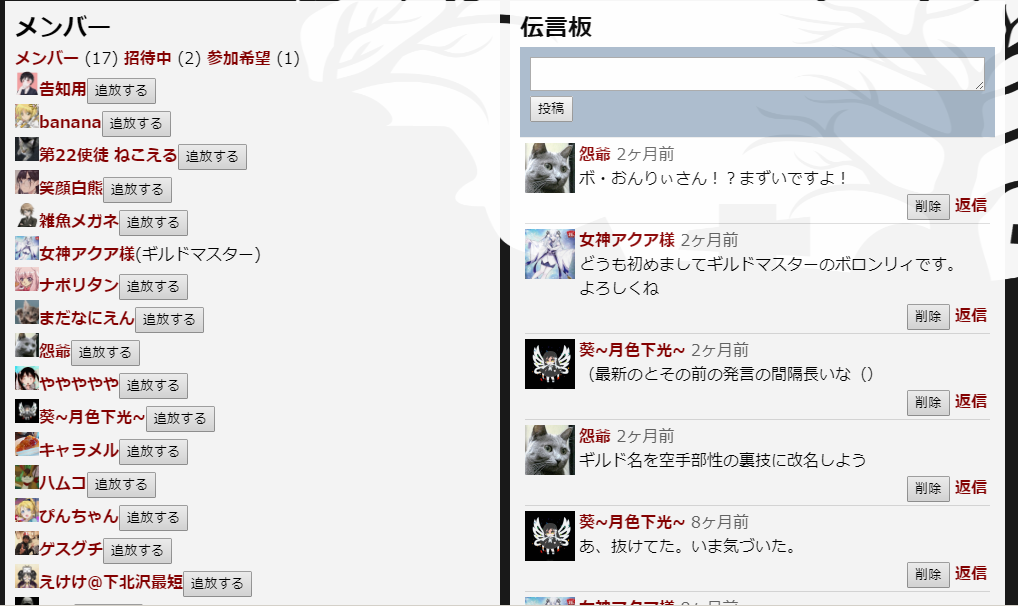Switch to the 参加希望 tab
The image size is (1018, 607).
point(239,58)
